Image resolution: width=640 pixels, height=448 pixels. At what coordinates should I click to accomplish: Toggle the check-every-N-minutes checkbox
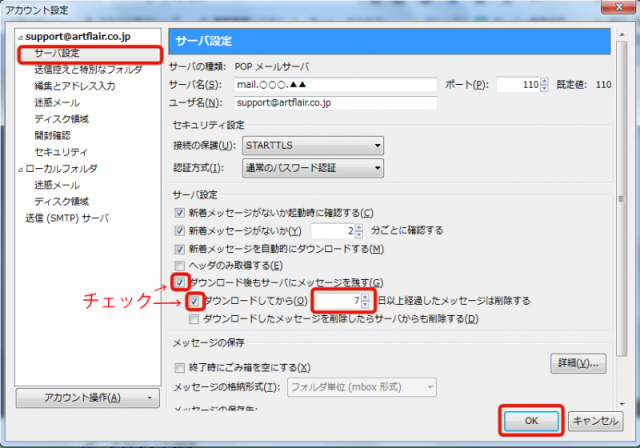click(x=180, y=231)
